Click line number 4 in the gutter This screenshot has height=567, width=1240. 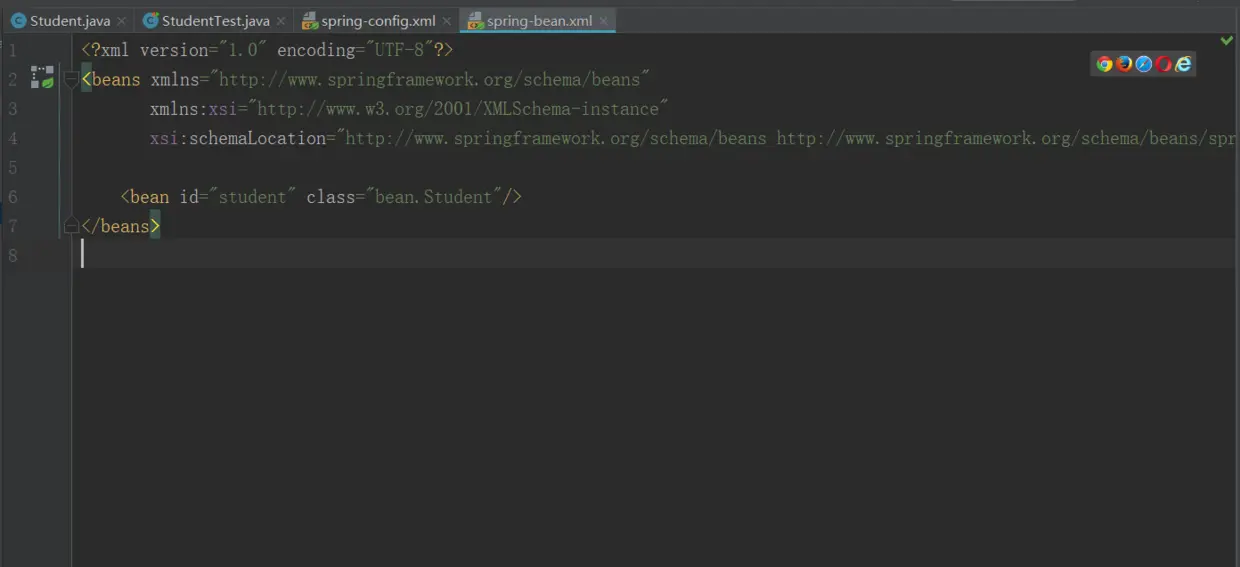coord(12,138)
